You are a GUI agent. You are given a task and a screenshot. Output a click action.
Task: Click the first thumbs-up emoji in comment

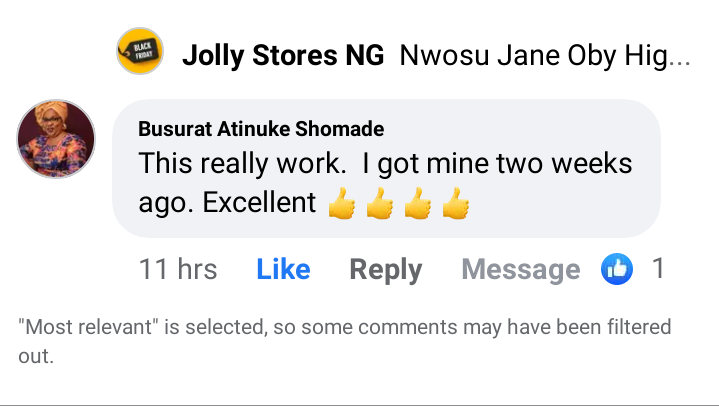click(342, 205)
